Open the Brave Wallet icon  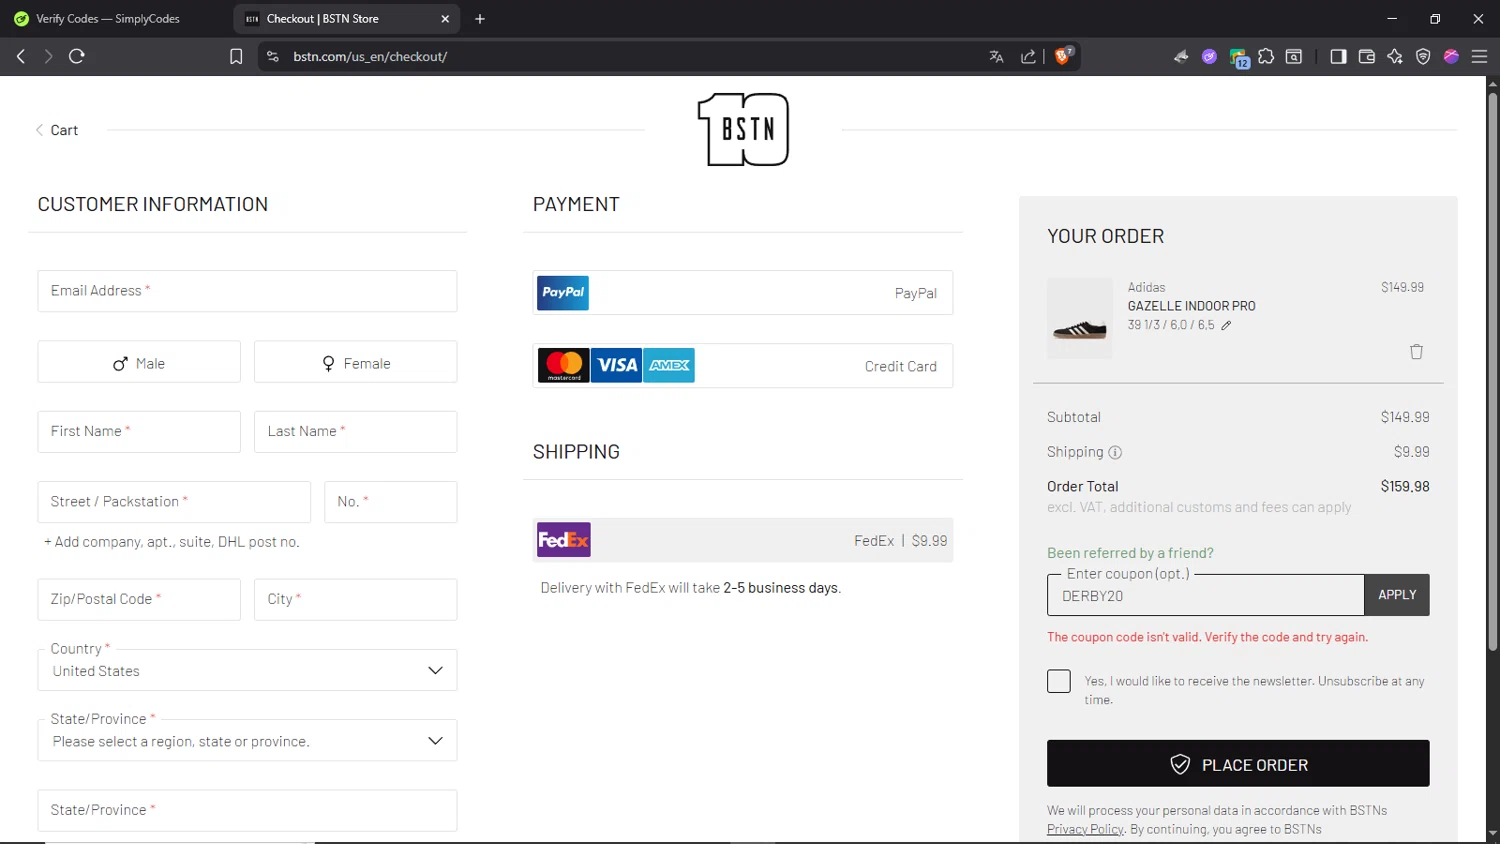[1367, 57]
